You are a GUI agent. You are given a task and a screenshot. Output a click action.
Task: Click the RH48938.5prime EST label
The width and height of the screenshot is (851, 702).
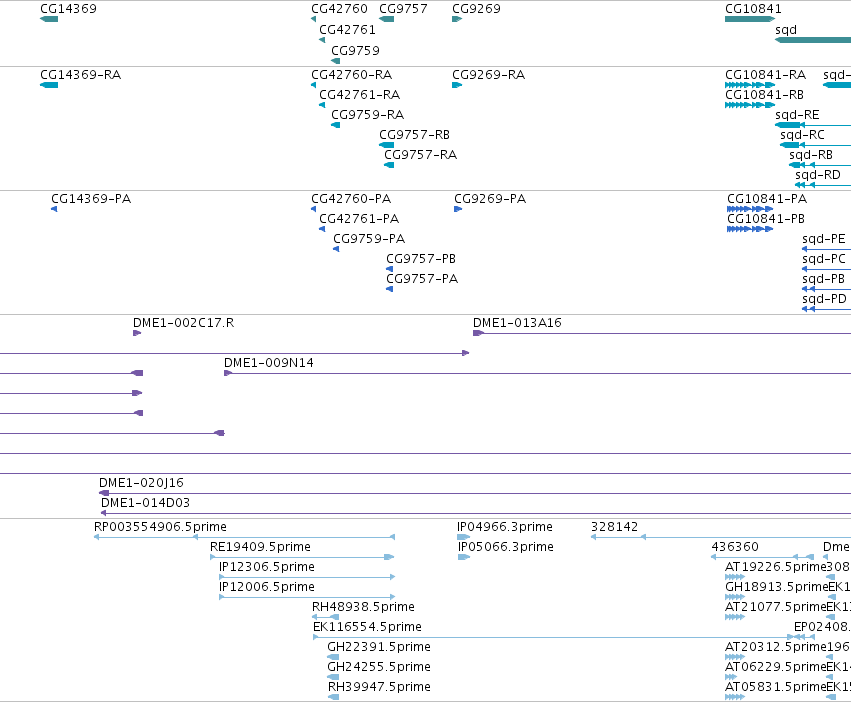363,607
